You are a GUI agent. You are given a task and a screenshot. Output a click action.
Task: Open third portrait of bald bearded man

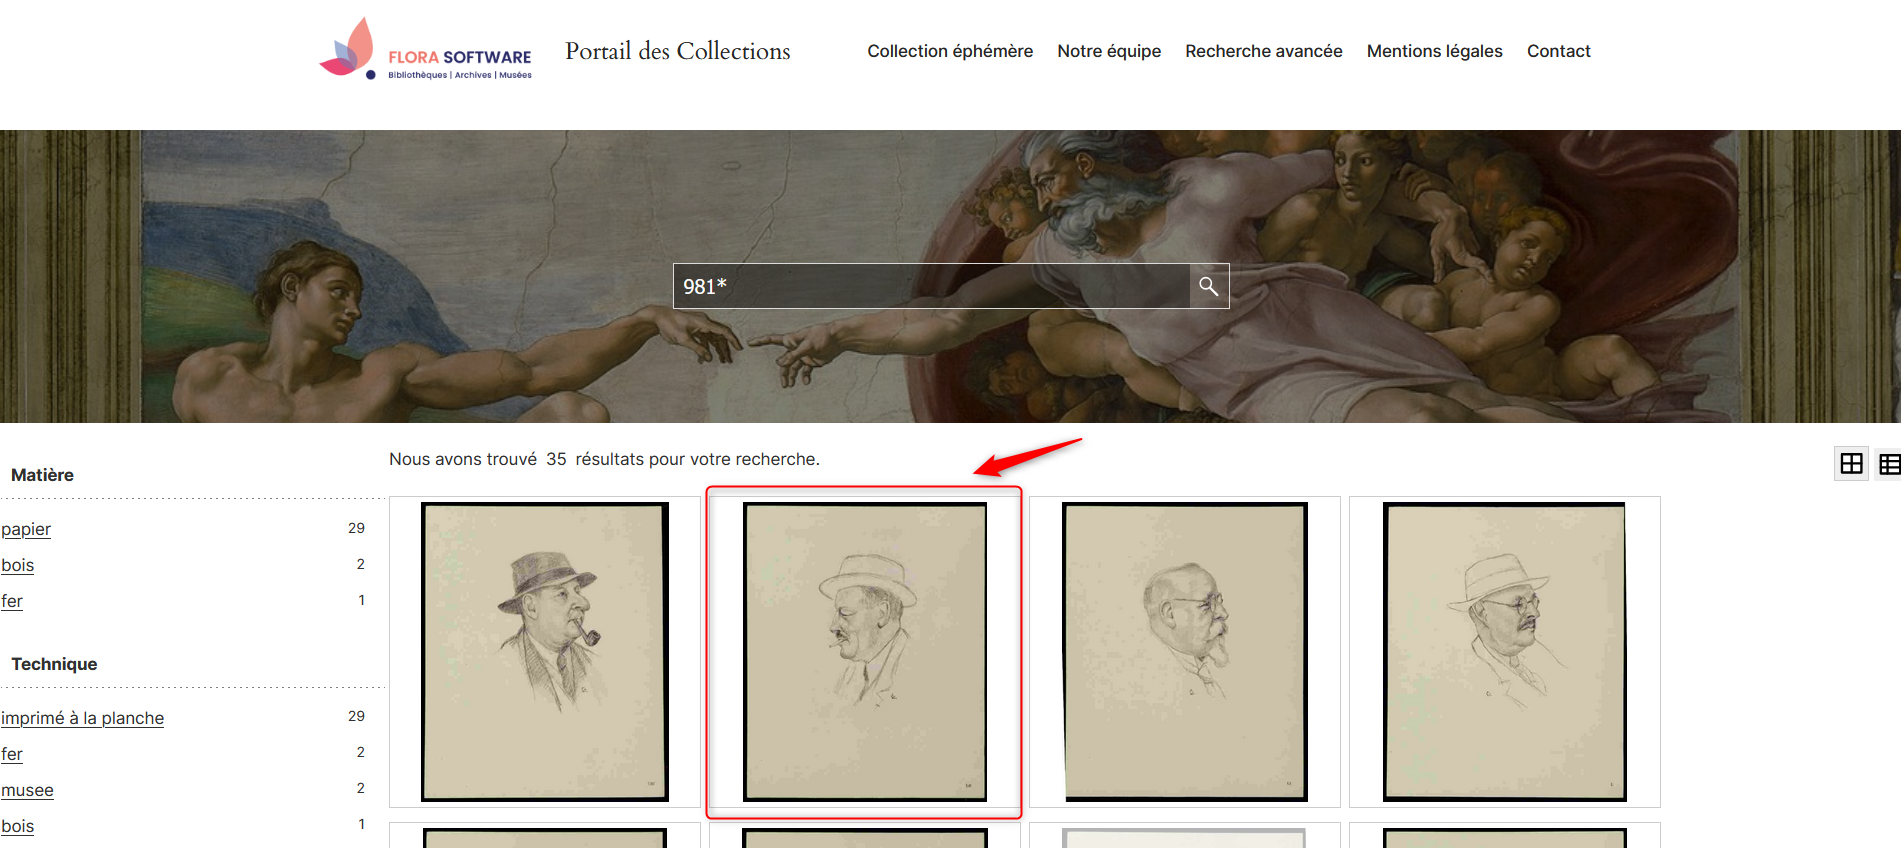pyautogui.click(x=1185, y=651)
